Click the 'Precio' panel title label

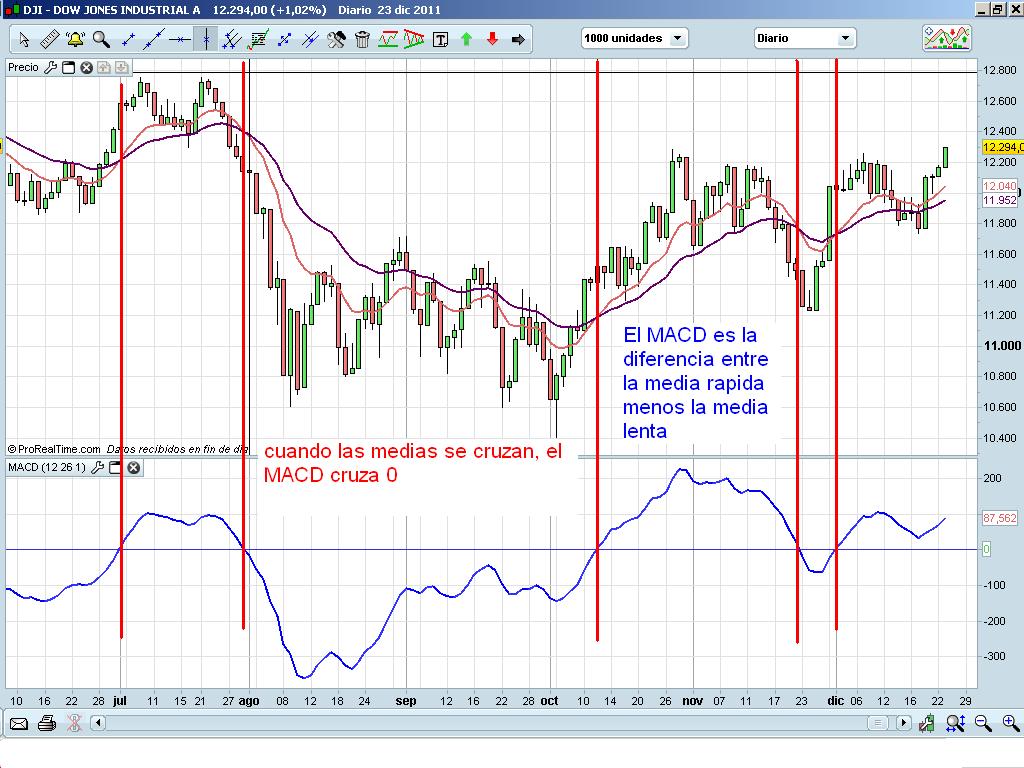coord(24,67)
